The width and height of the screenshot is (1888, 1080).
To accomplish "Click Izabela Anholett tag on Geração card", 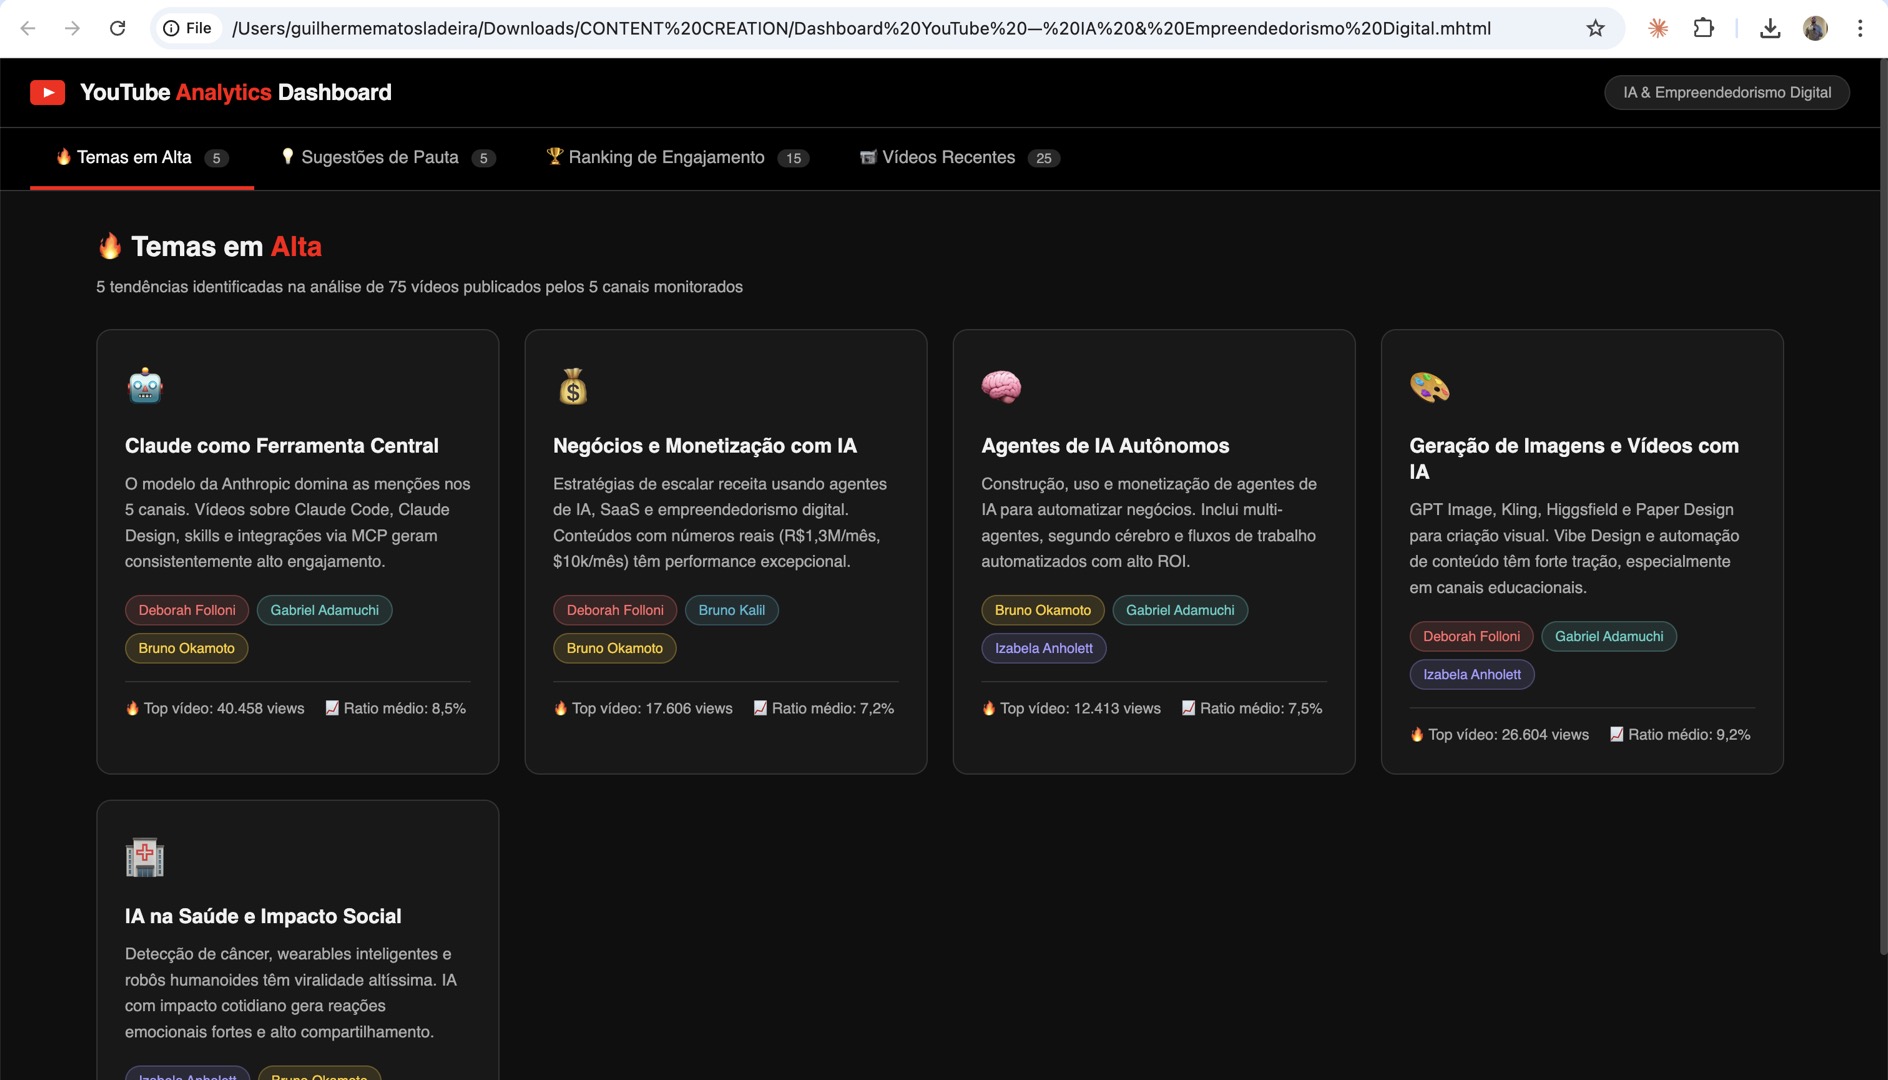I will (1472, 674).
